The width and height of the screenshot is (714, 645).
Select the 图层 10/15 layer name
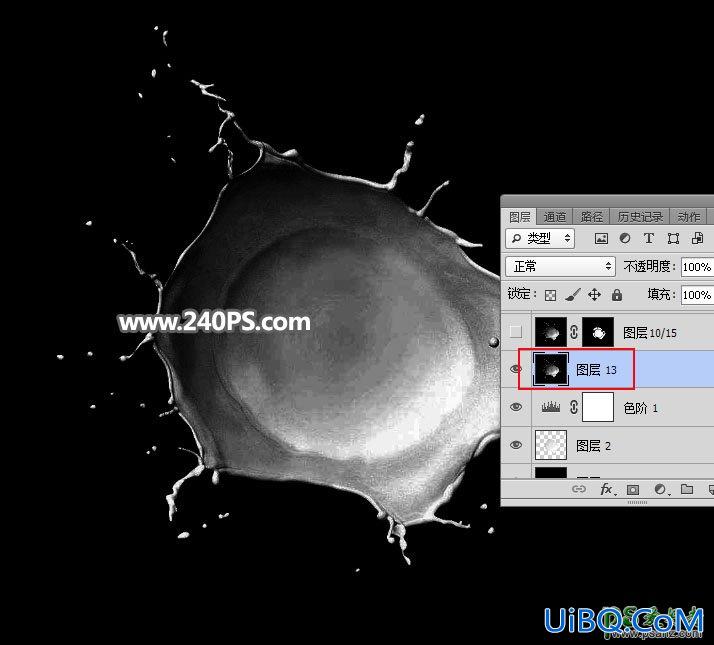649,333
